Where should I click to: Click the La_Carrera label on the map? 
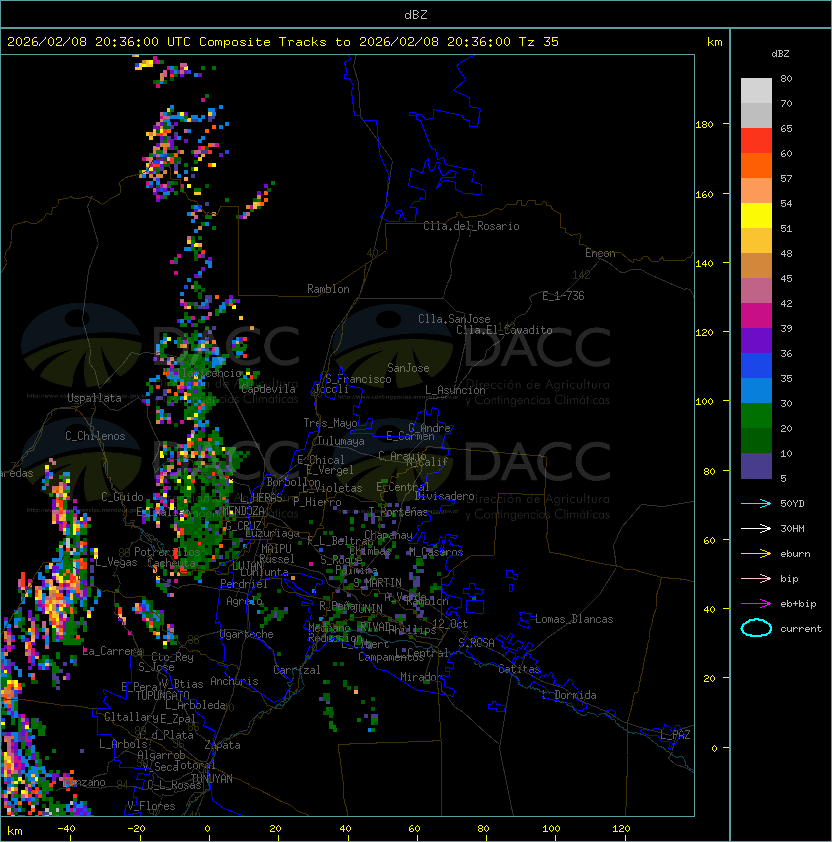pyautogui.click(x=113, y=651)
